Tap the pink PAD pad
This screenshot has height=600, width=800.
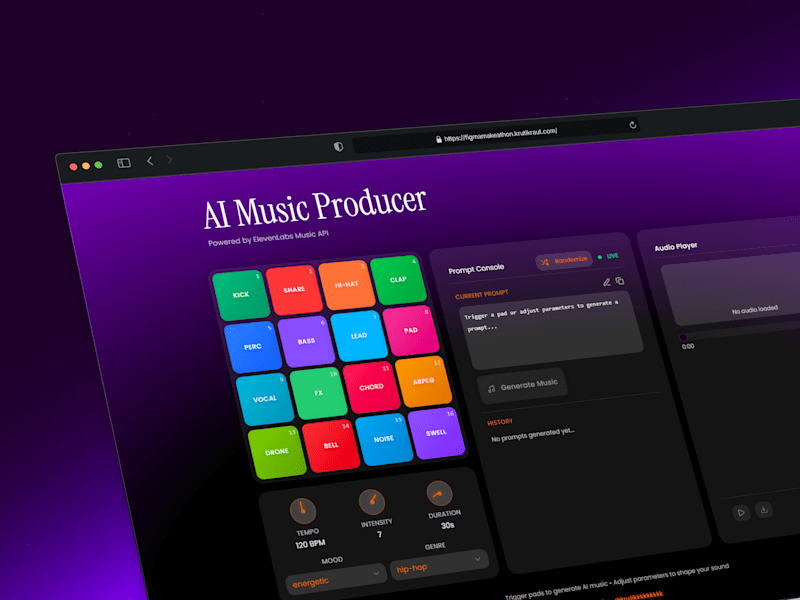tap(411, 330)
